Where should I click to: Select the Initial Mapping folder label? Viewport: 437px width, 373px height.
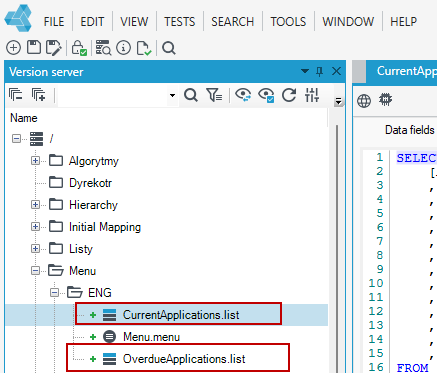tap(105, 227)
